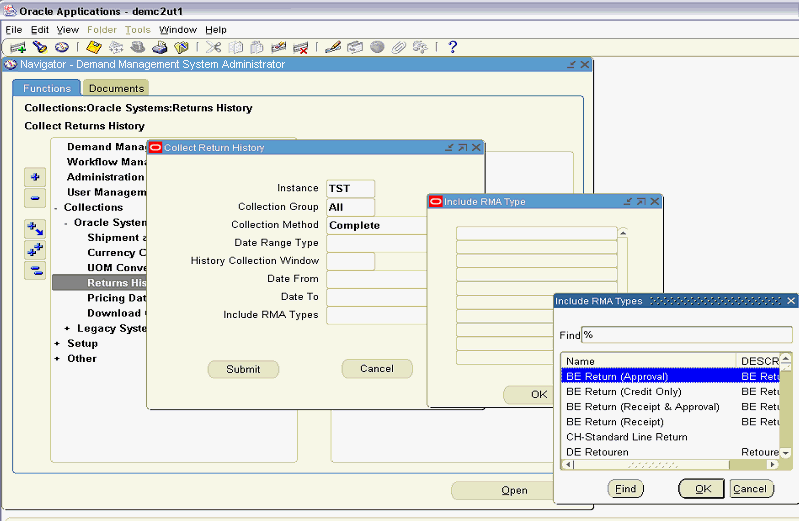Click Submit in Collect Return History

(x=243, y=369)
